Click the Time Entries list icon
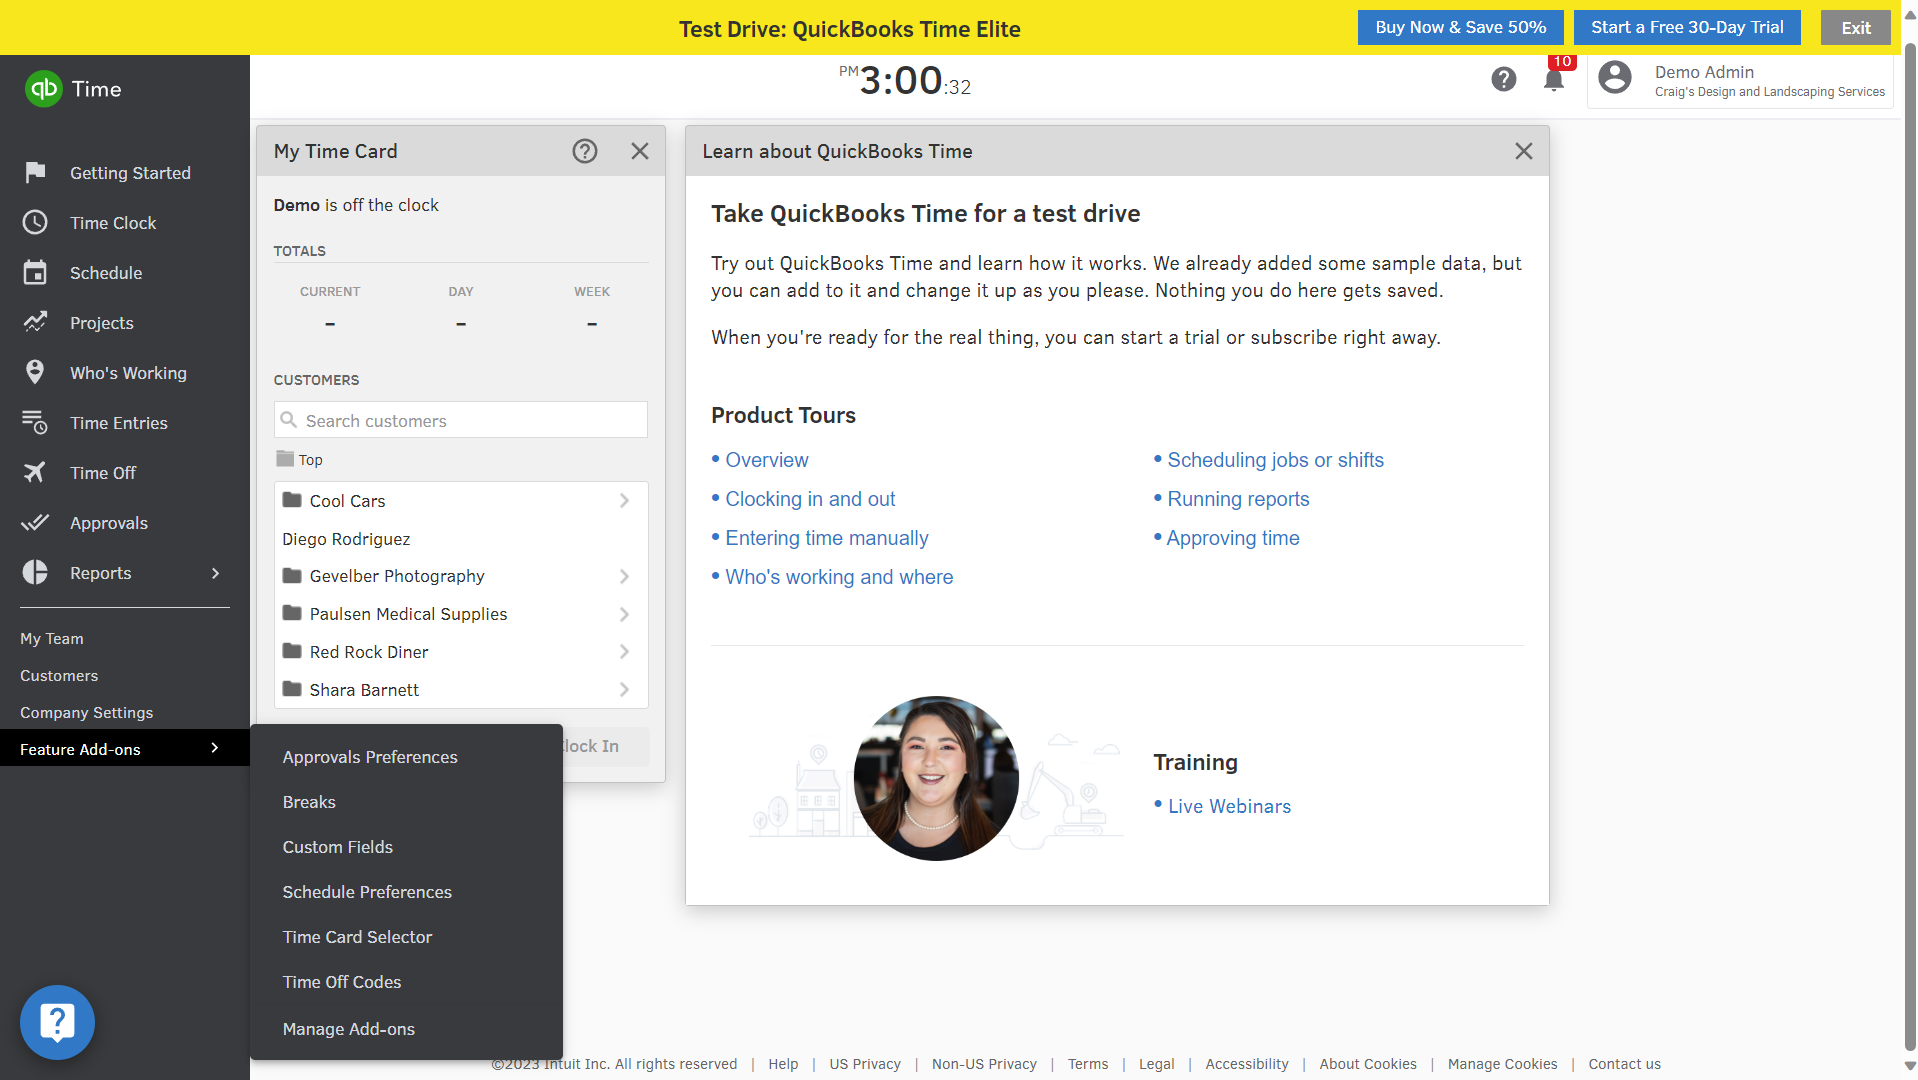 click(35, 422)
